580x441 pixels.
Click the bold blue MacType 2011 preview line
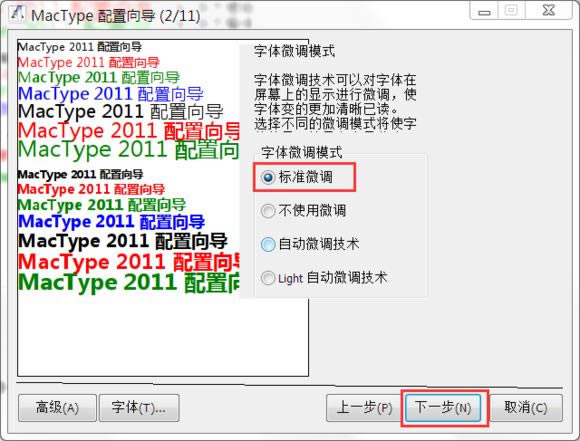tap(111, 222)
